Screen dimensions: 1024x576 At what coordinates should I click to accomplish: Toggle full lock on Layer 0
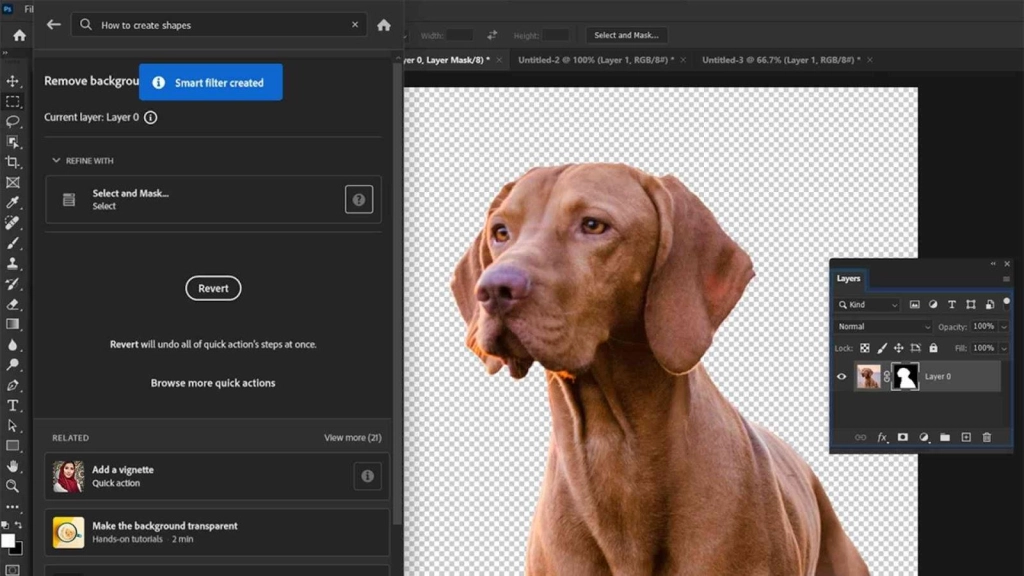(x=933, y=348)
